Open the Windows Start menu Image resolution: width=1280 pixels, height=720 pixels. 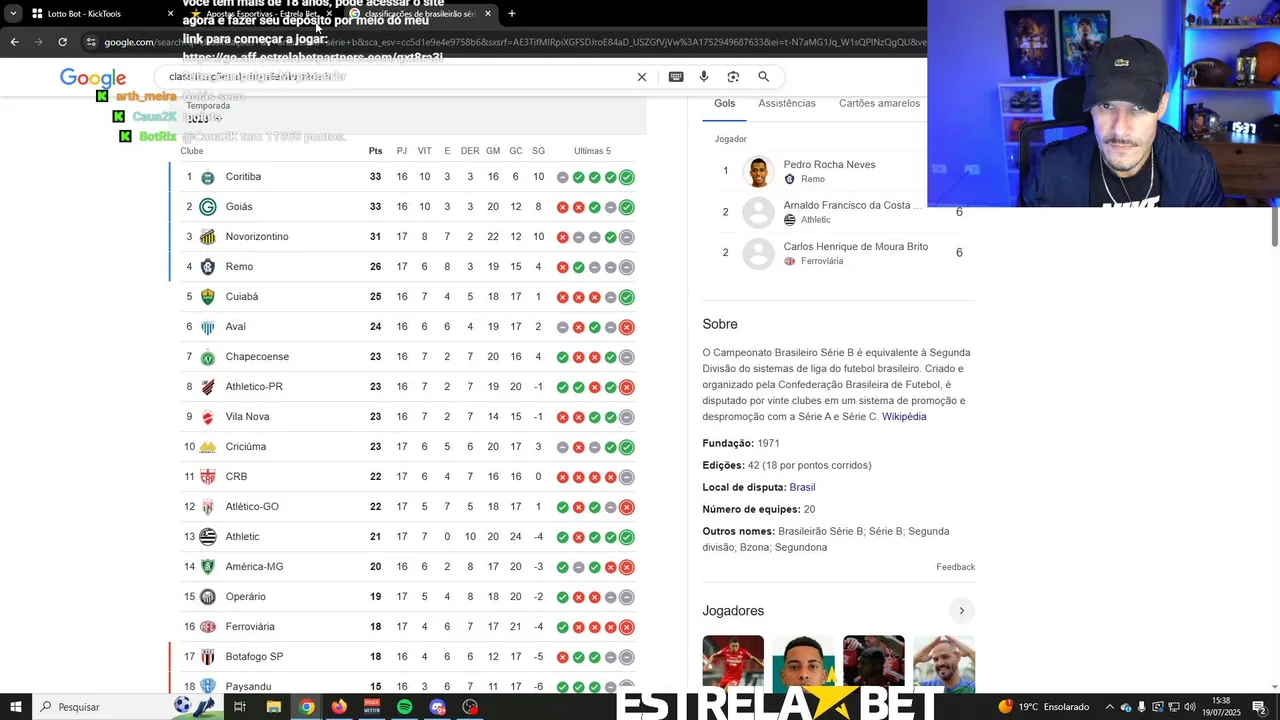[16, 707]
